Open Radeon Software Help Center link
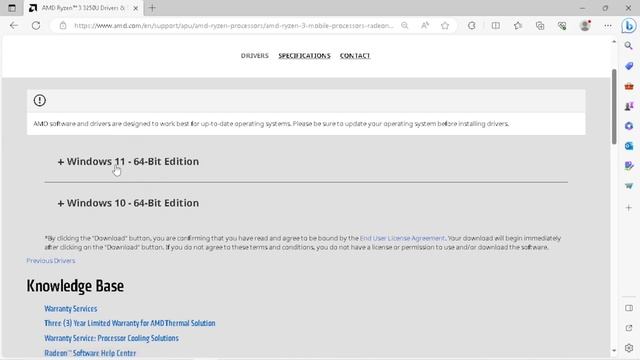Image resolution: width=640 pixels, height=360 pixels. 90,353
